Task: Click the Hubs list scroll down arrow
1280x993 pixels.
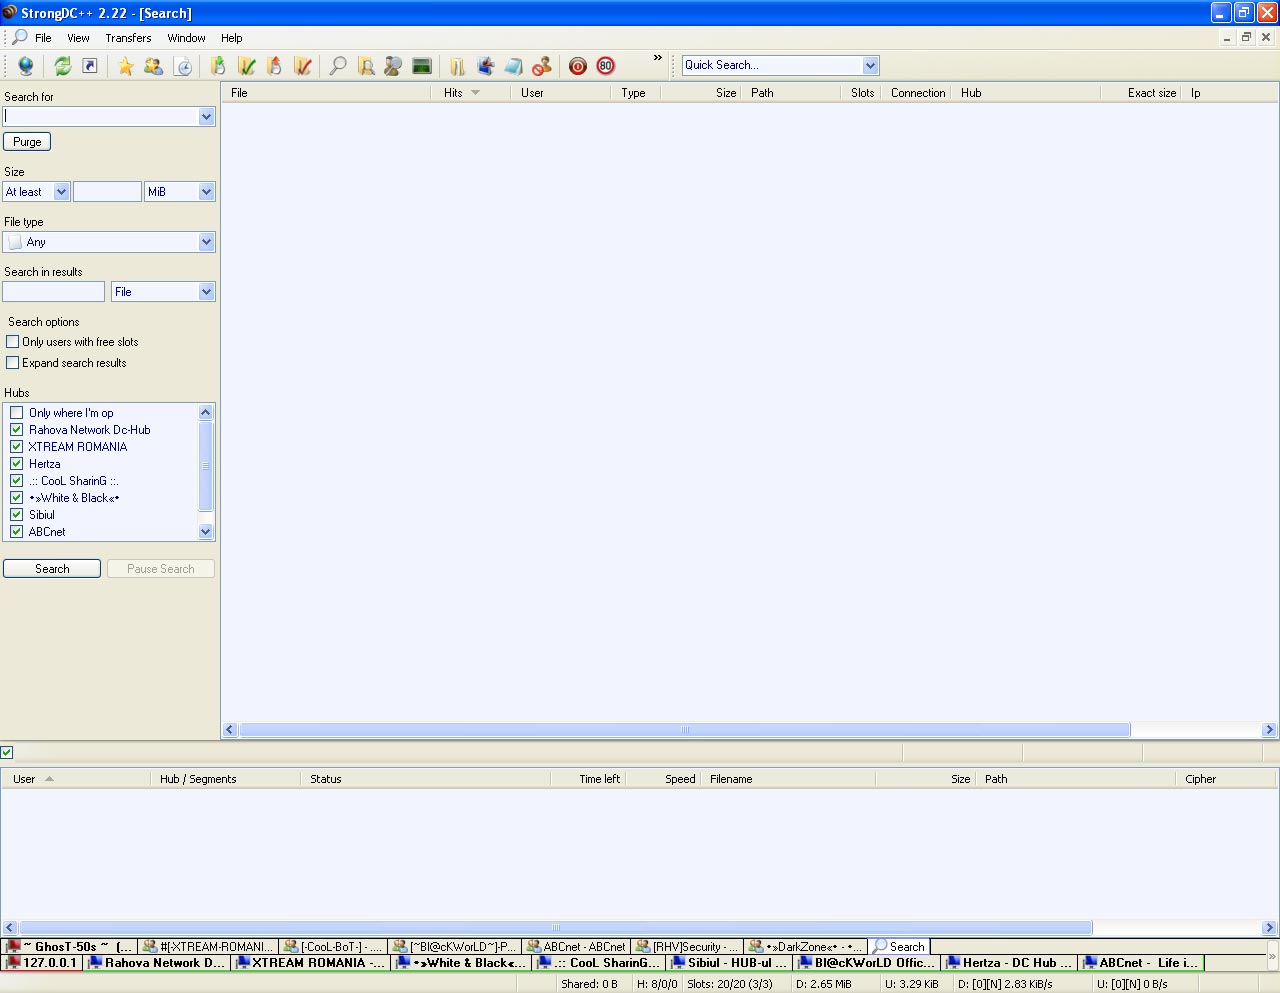Action: tap(206, 532)
